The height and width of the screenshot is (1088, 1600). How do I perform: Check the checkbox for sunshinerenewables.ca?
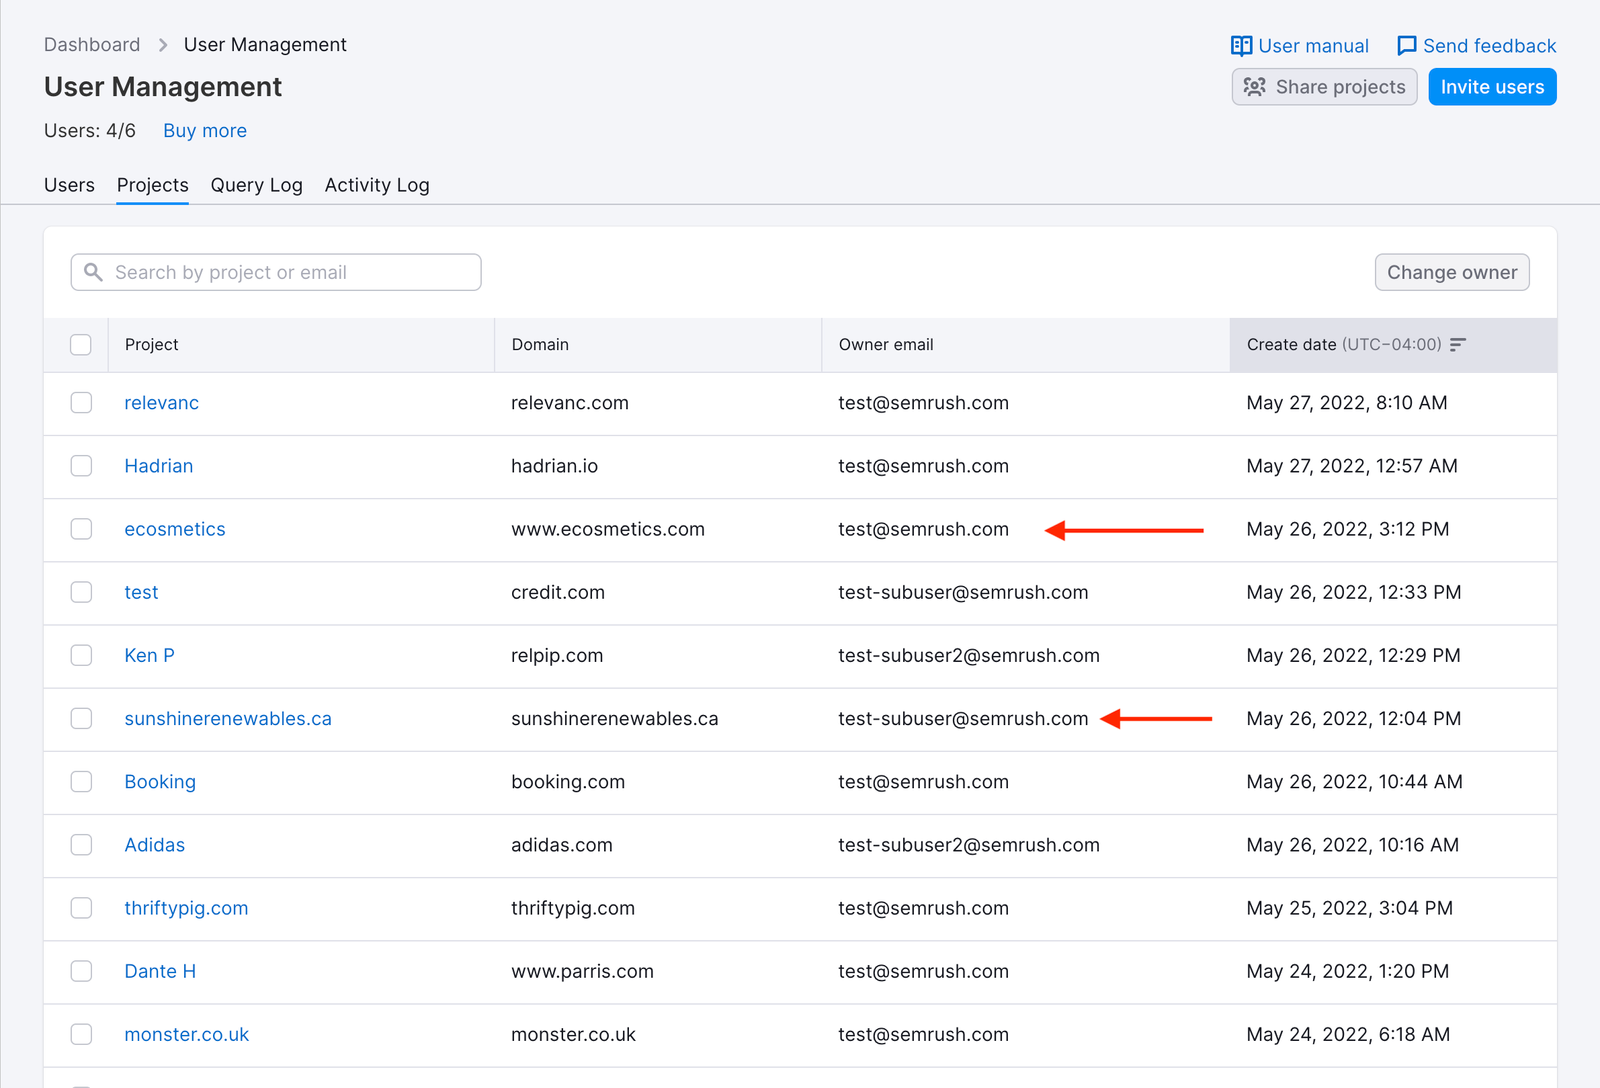tap(81, 718)
